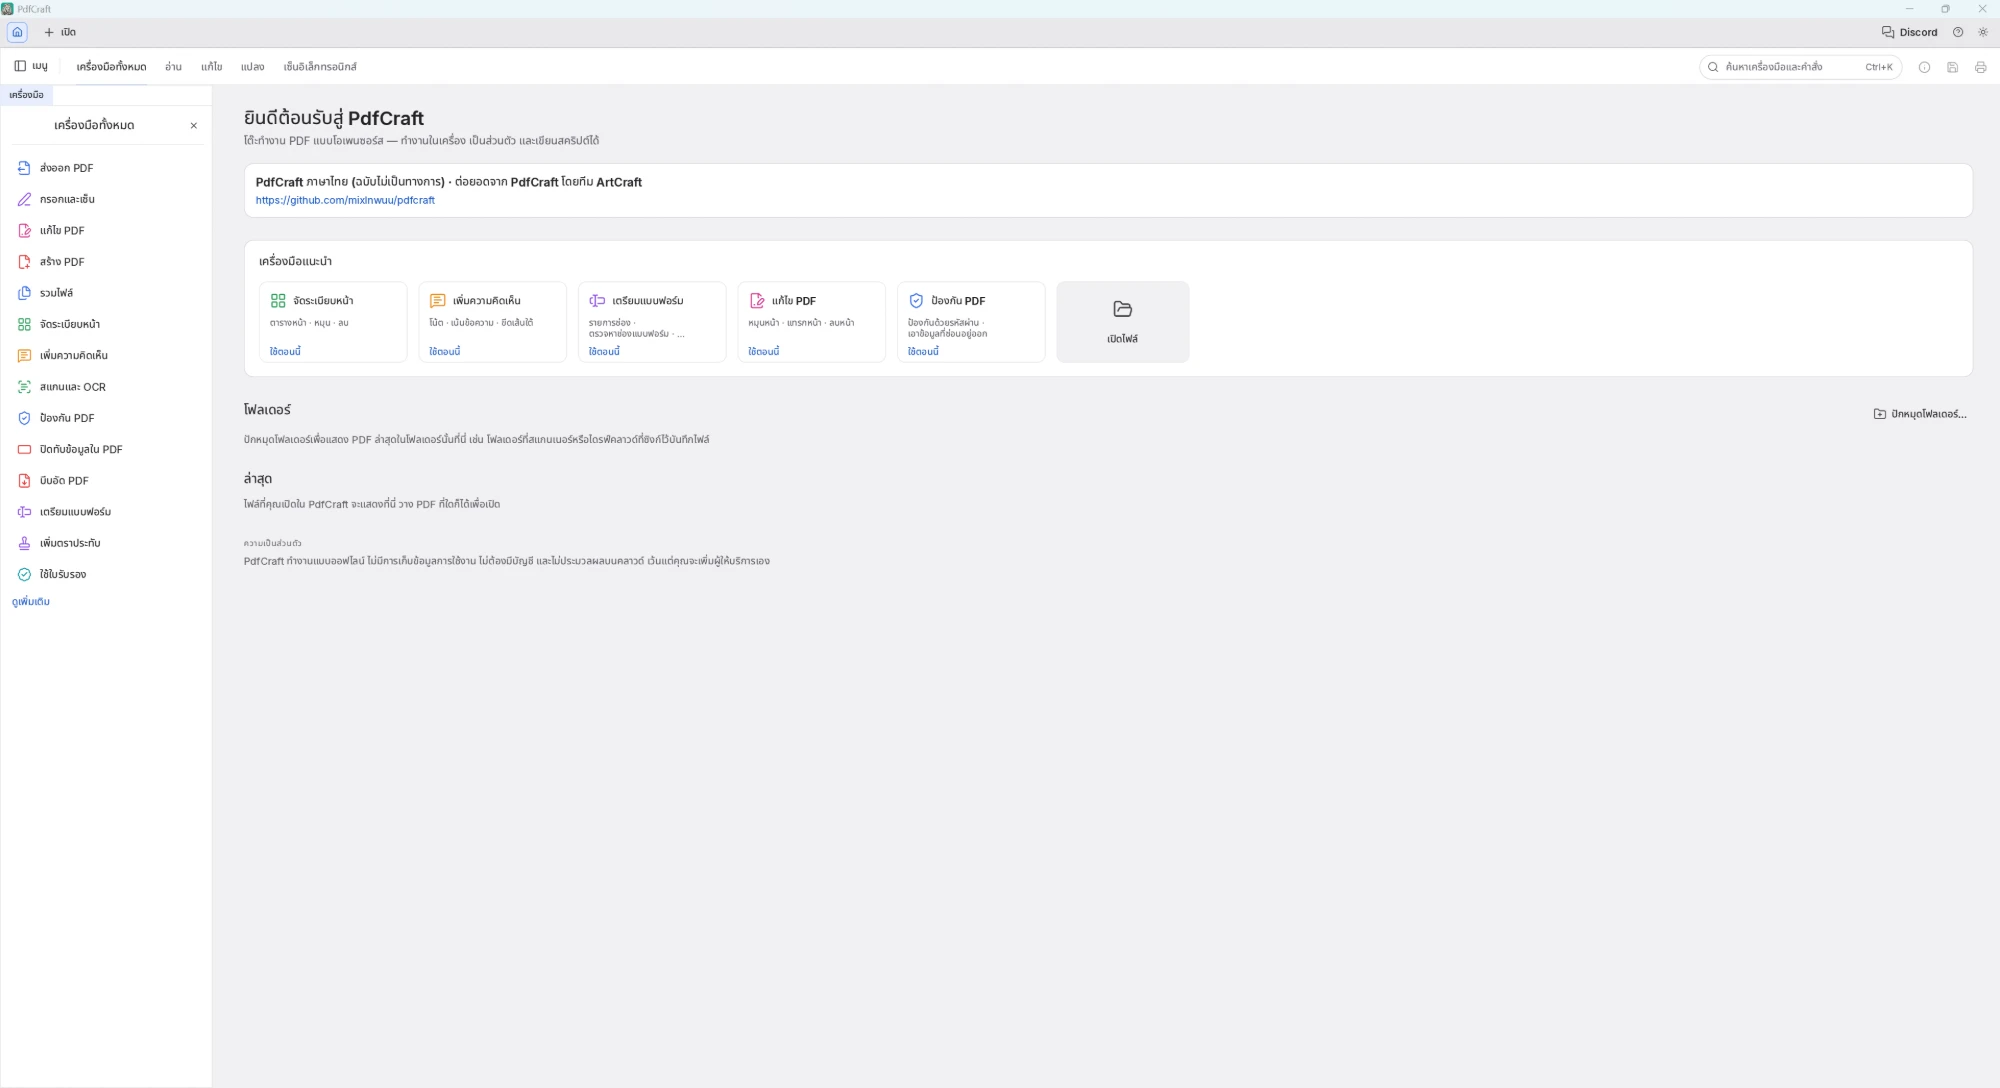Open จัดระเบียบหน้า tool in sidebar
Viewport: 2000px width, 1088px height.
point(106,324)
